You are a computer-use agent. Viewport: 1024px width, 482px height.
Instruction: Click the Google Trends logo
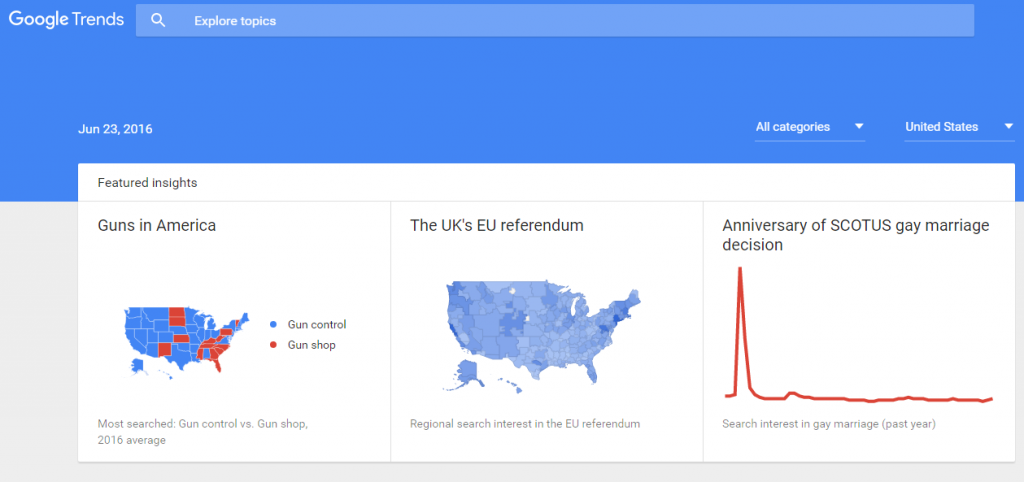(x=66, y=20)
